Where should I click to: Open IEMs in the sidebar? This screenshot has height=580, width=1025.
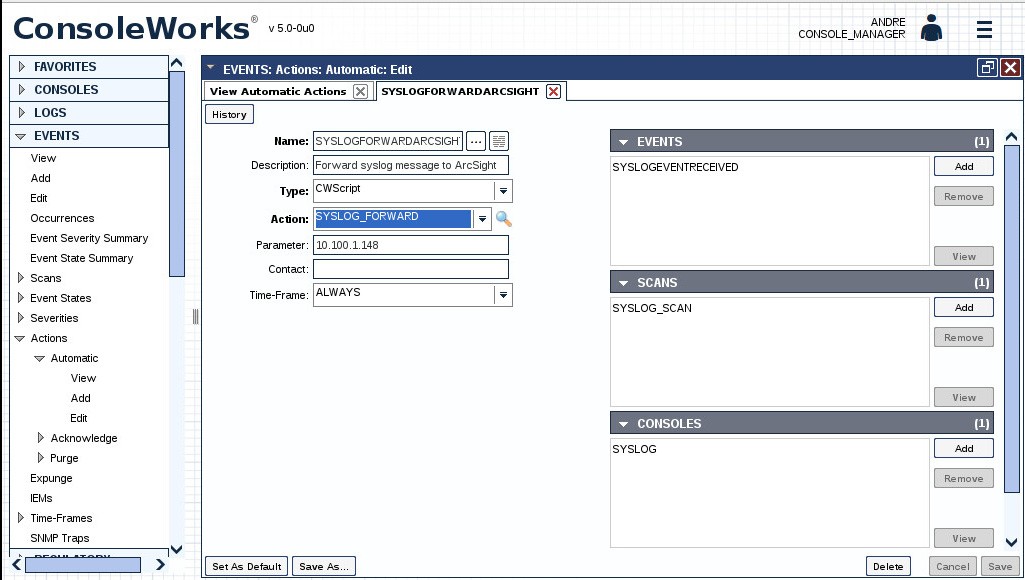point(41,498)
